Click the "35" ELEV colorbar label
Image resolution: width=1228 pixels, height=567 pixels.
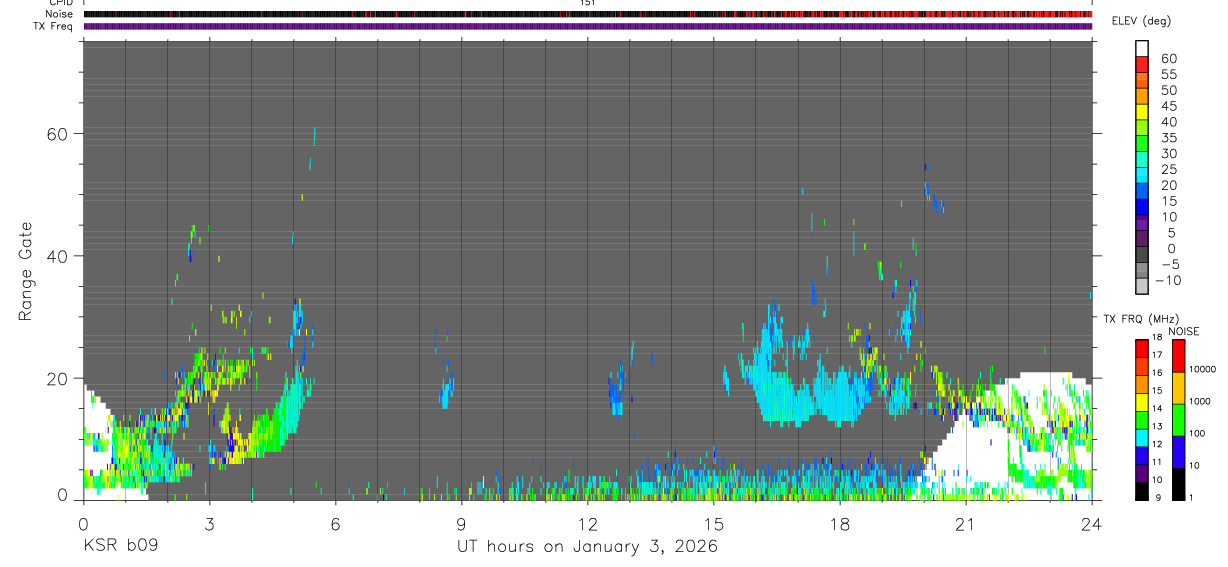(1168, 138)
